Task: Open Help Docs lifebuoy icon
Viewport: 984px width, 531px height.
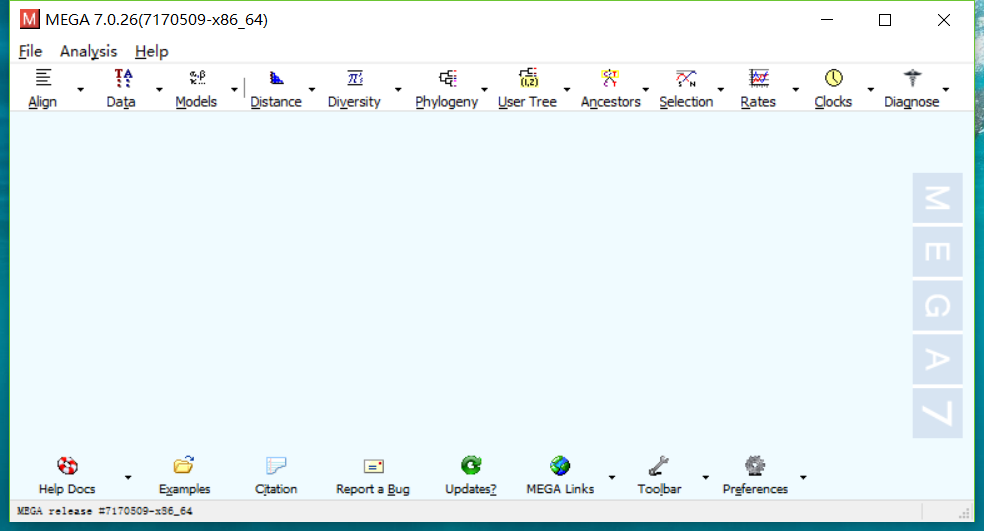Action: (67, 466)
